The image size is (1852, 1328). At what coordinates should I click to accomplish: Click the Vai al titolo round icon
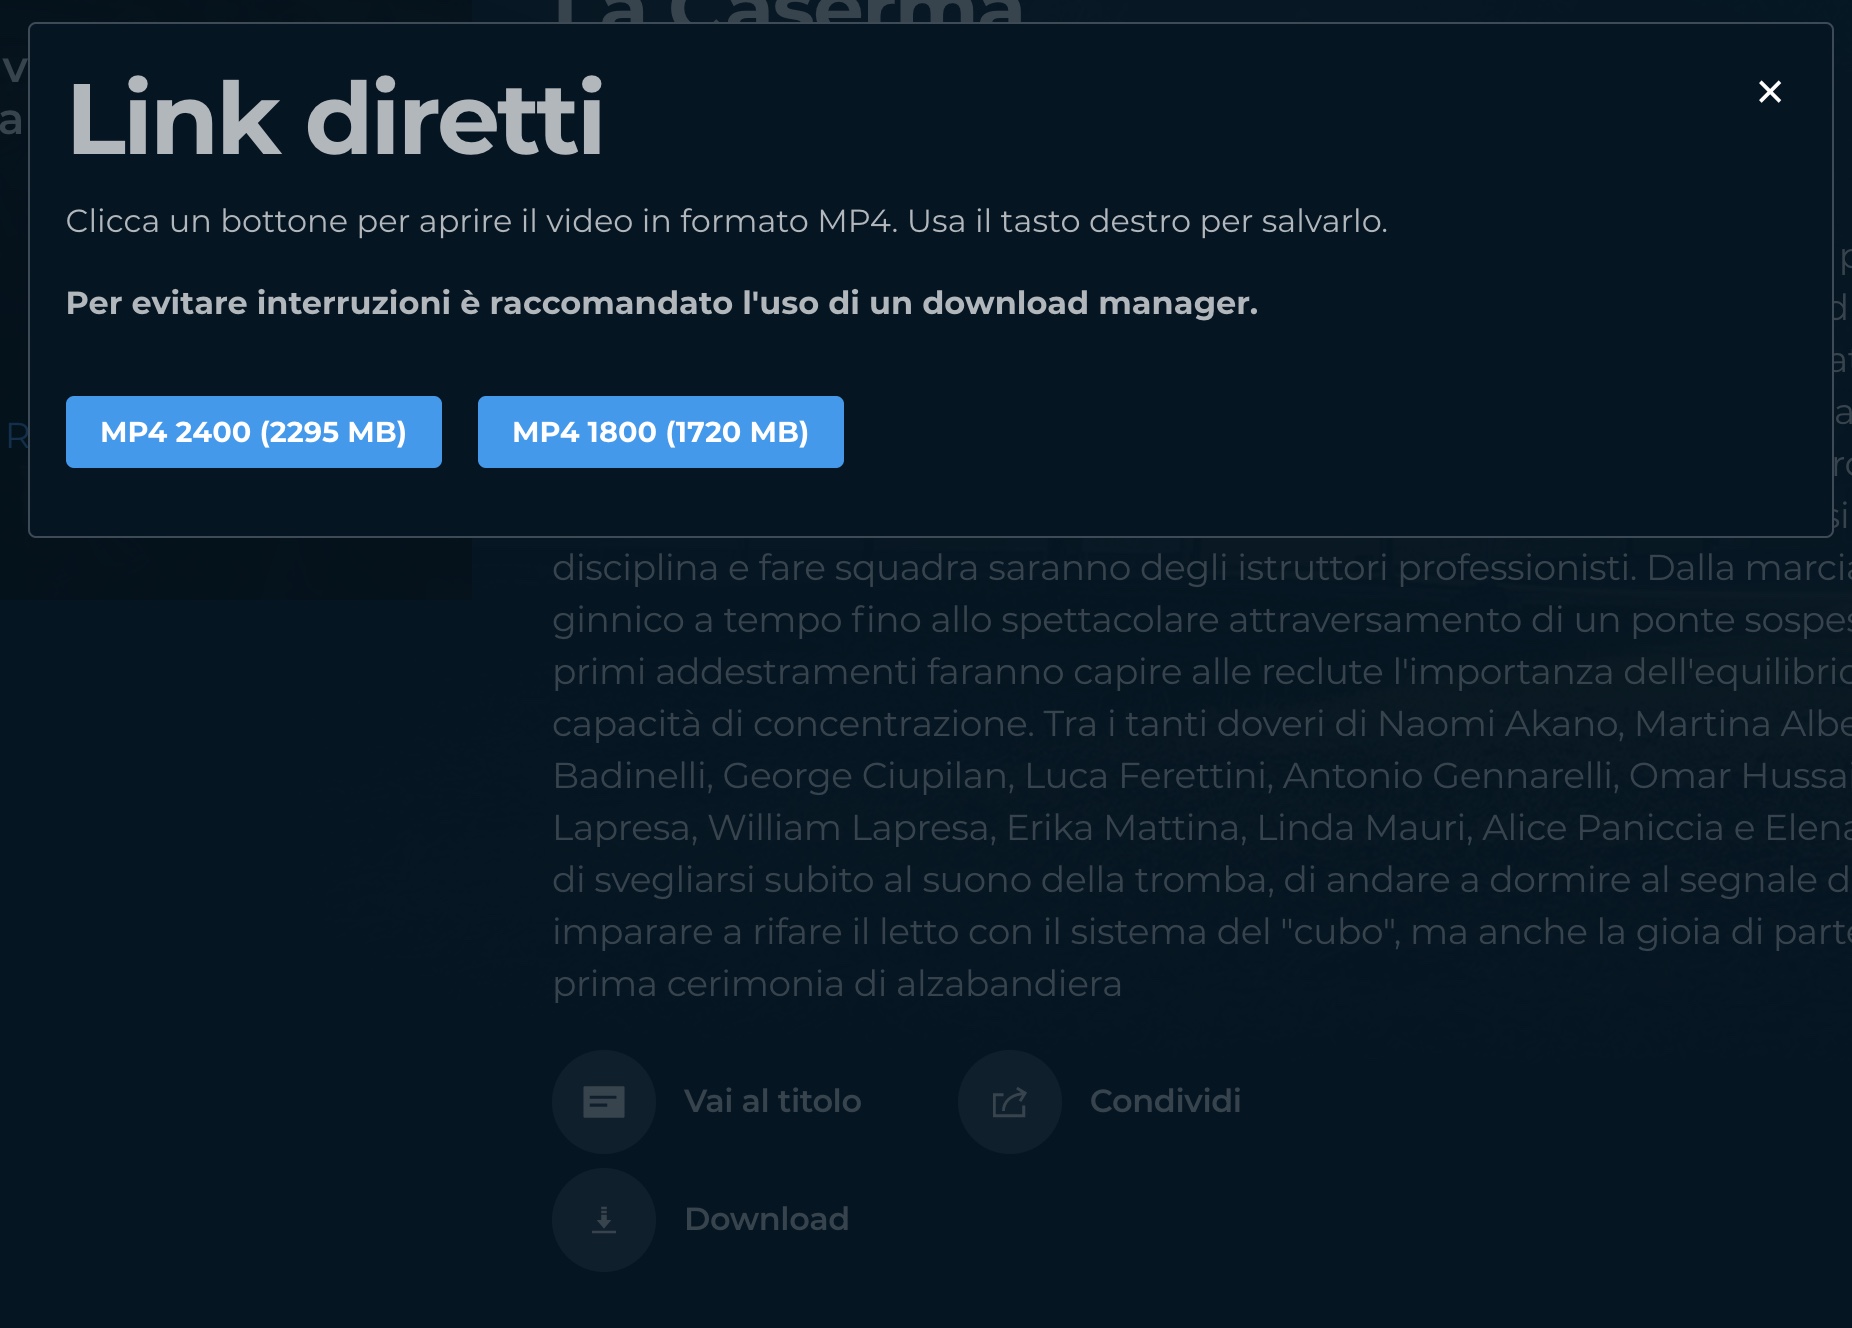point(604,1102)
